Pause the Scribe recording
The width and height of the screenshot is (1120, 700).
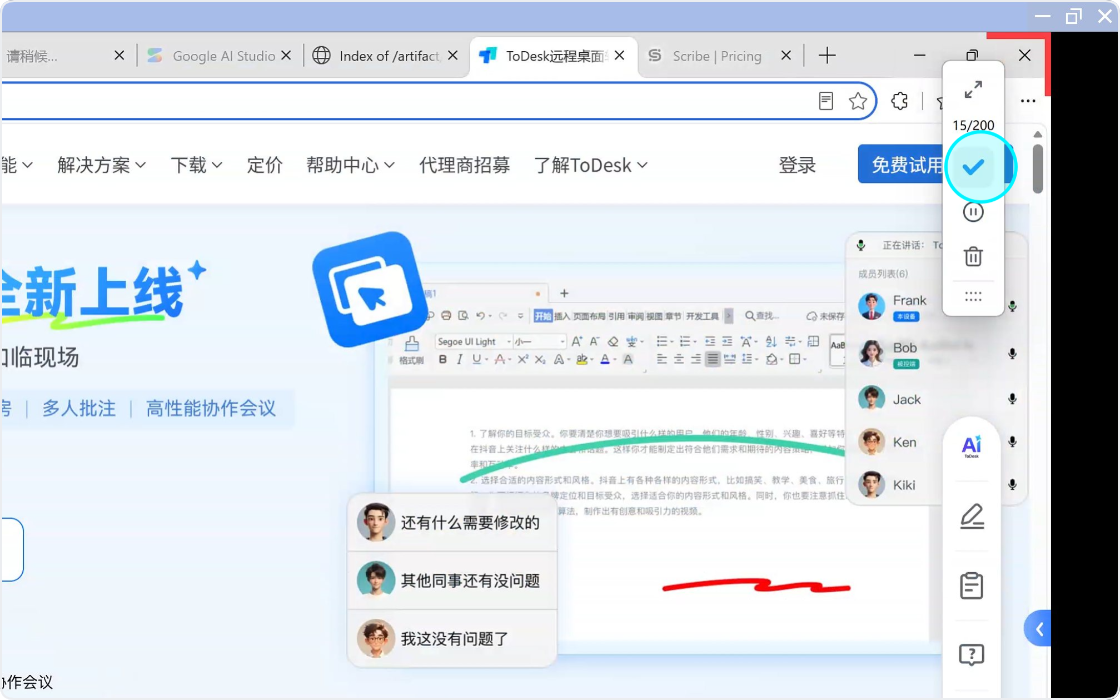(973, 211)
